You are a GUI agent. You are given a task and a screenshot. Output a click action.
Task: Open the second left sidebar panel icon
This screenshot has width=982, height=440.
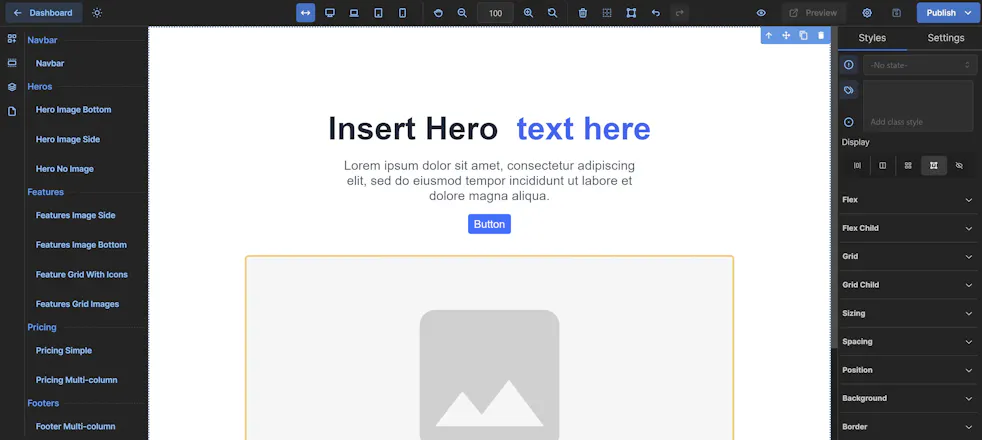[12, 63]
